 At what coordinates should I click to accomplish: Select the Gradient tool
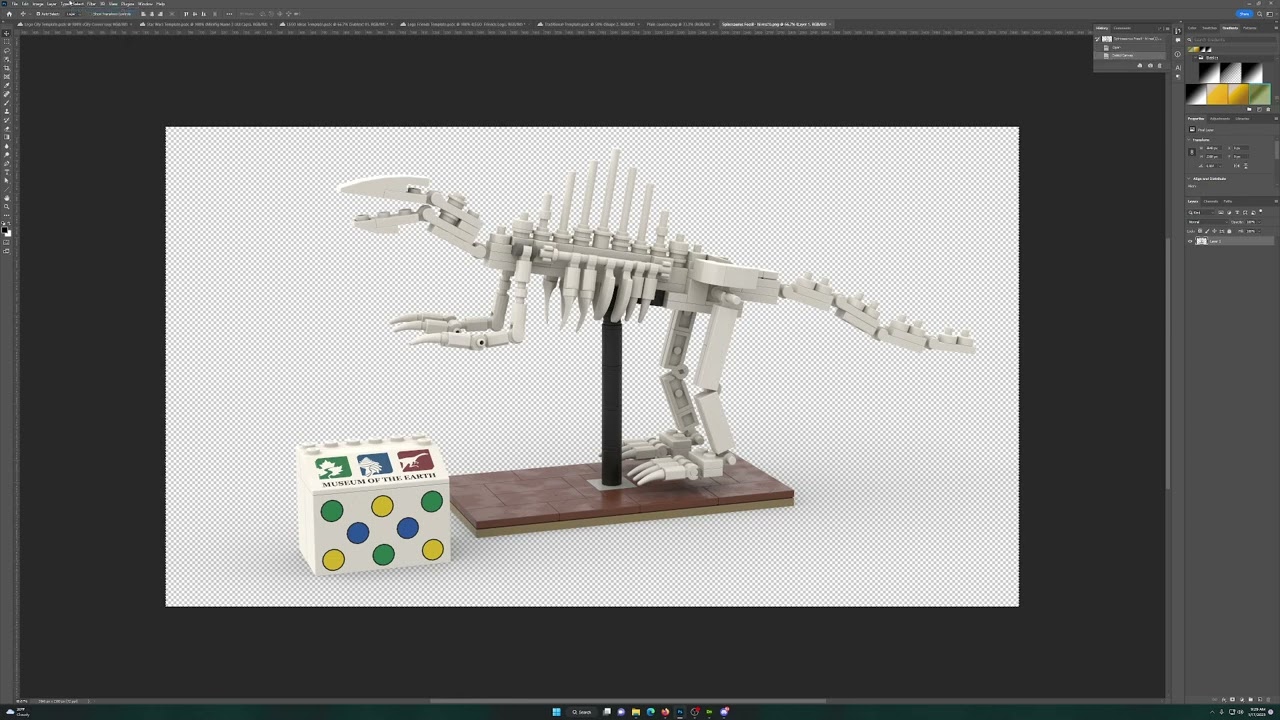click(x=6, y=137)
